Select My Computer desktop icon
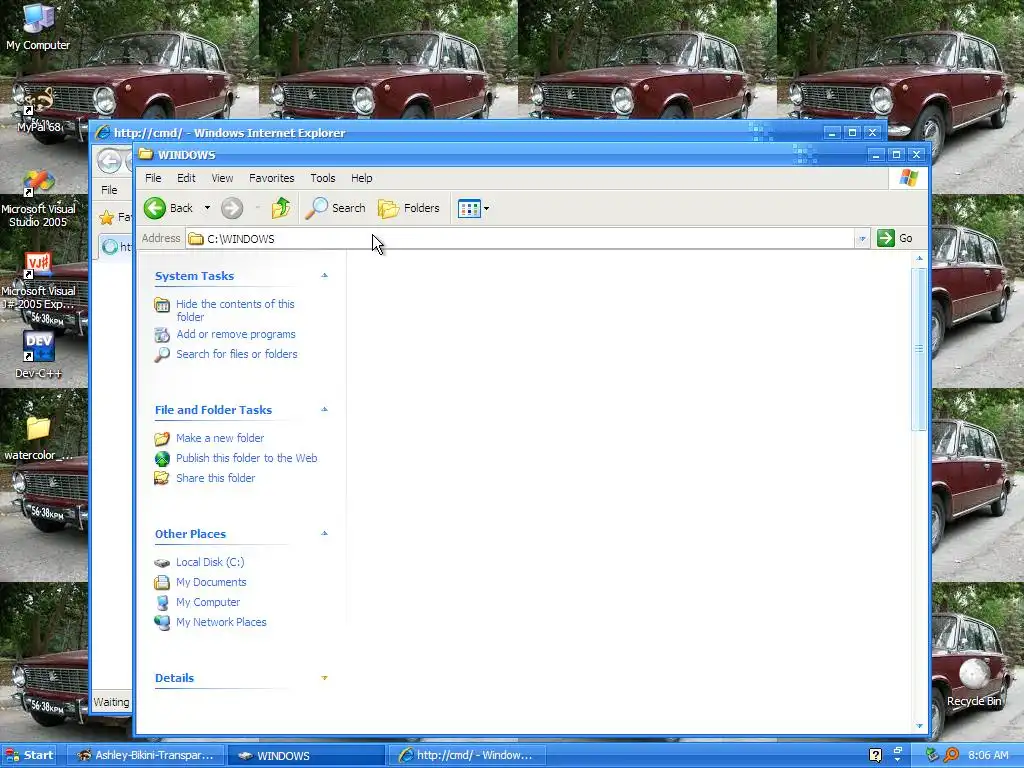 [38, 27]
